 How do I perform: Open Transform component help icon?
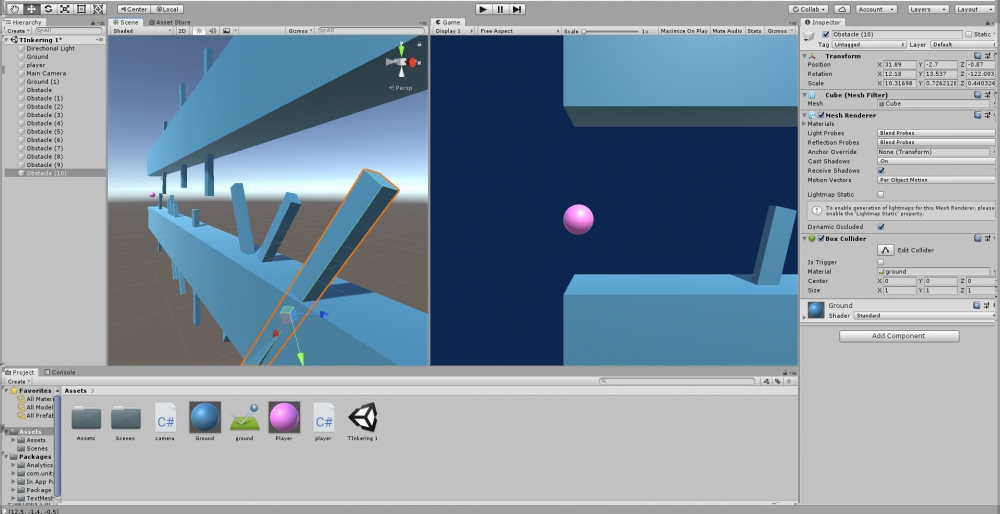pos(978,56)
